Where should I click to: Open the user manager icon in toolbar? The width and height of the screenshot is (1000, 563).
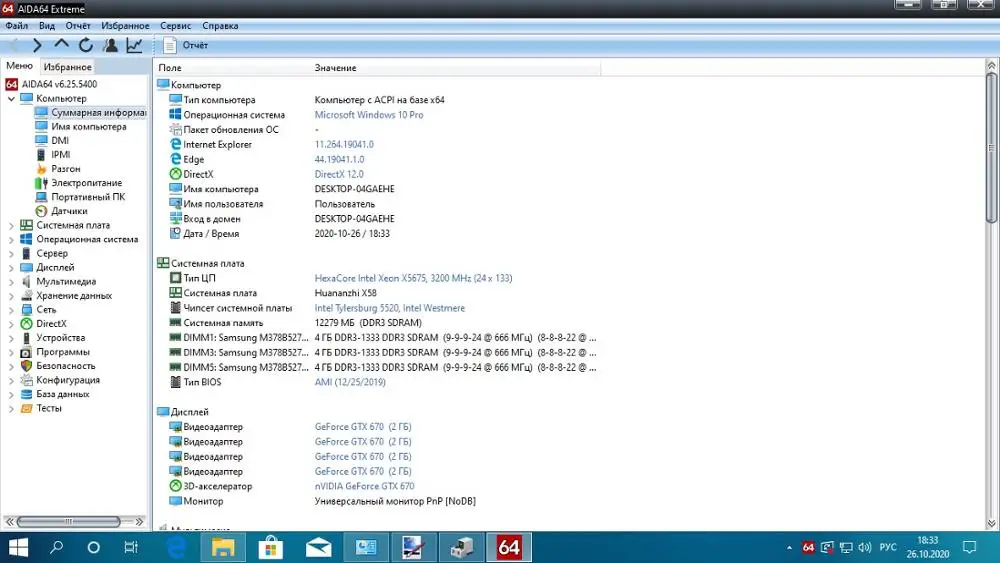(110, 45)
